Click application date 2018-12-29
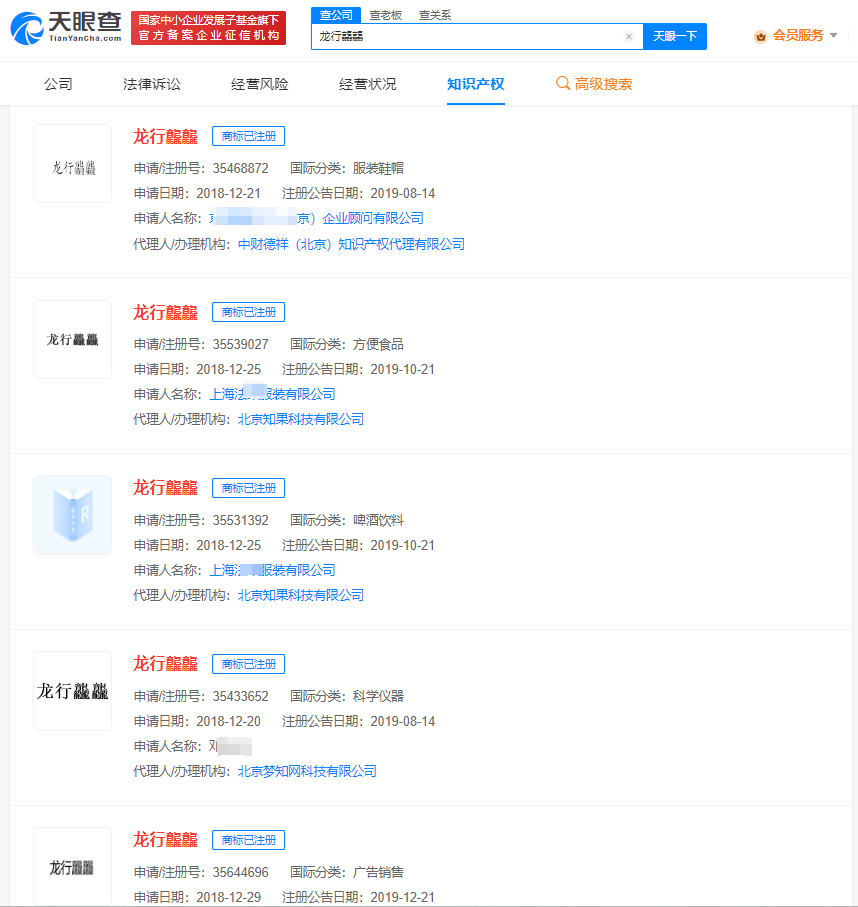Viewport: 858px width, 907px height. pyautogui.click(x=229, y=897)
